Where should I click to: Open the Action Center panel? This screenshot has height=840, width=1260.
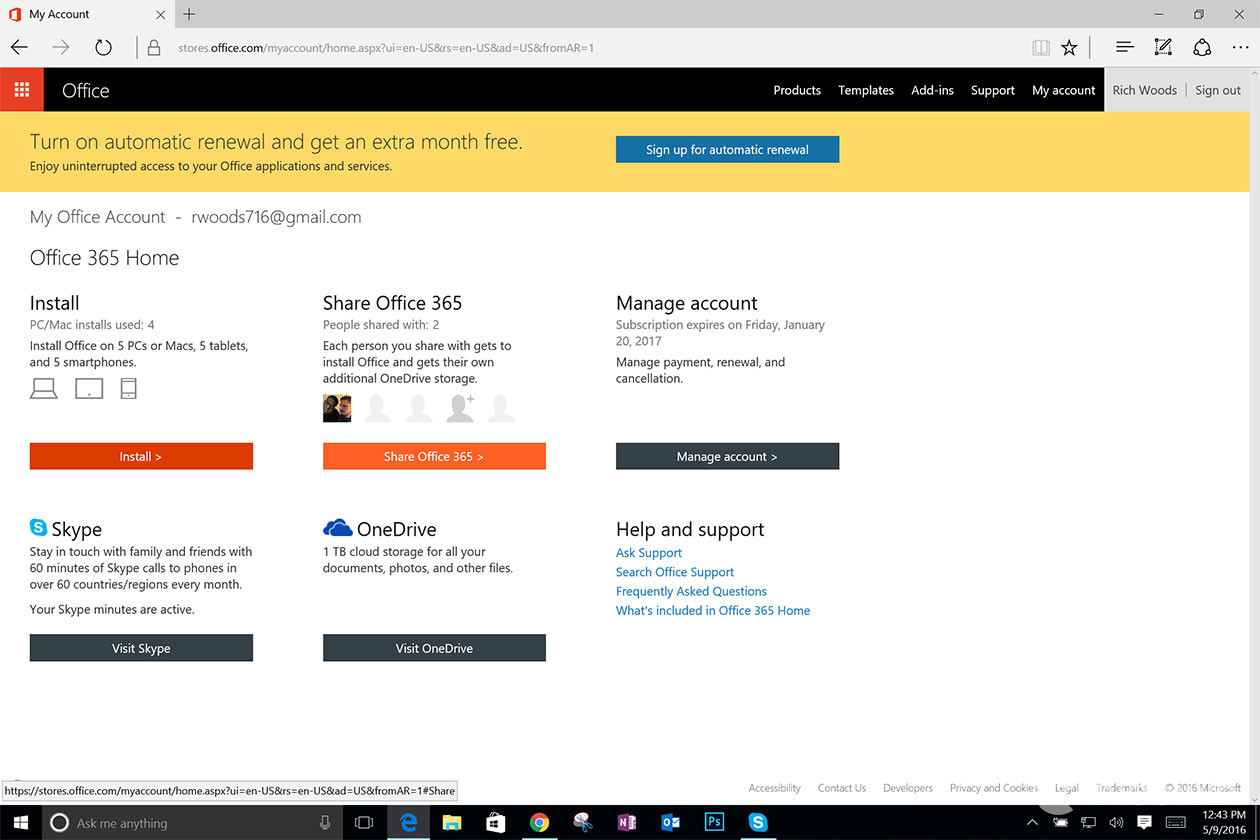(x=1143, y=822)
